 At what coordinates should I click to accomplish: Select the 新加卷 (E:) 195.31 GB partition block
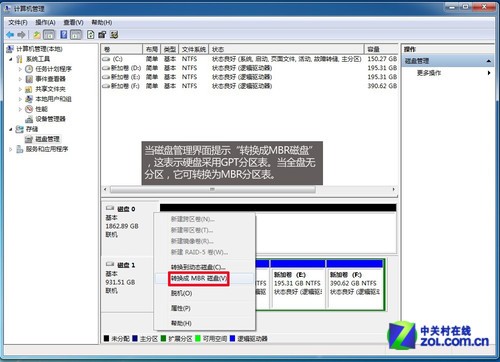point(298,284)
